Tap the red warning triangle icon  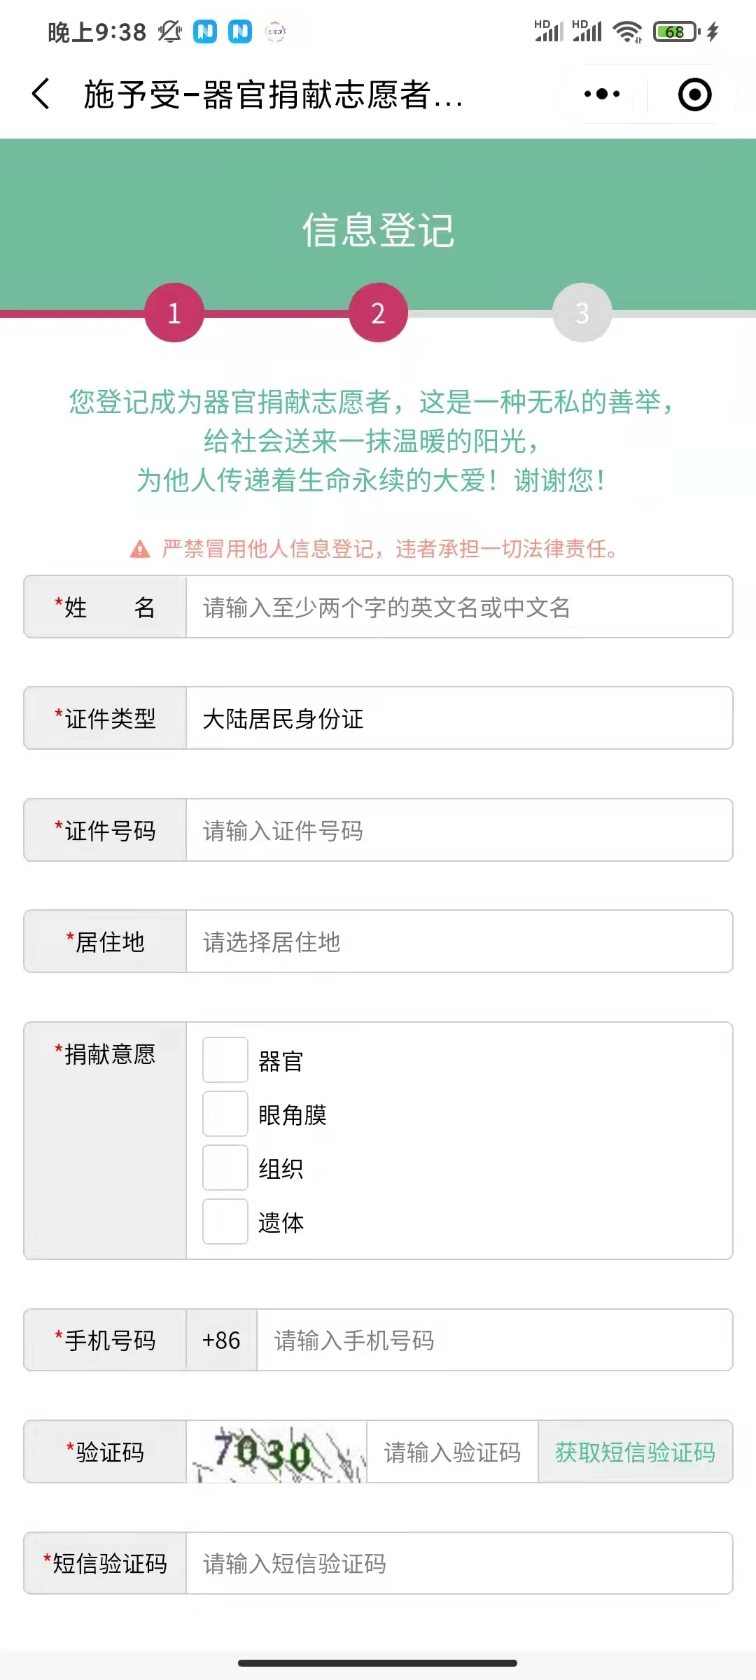140,549
